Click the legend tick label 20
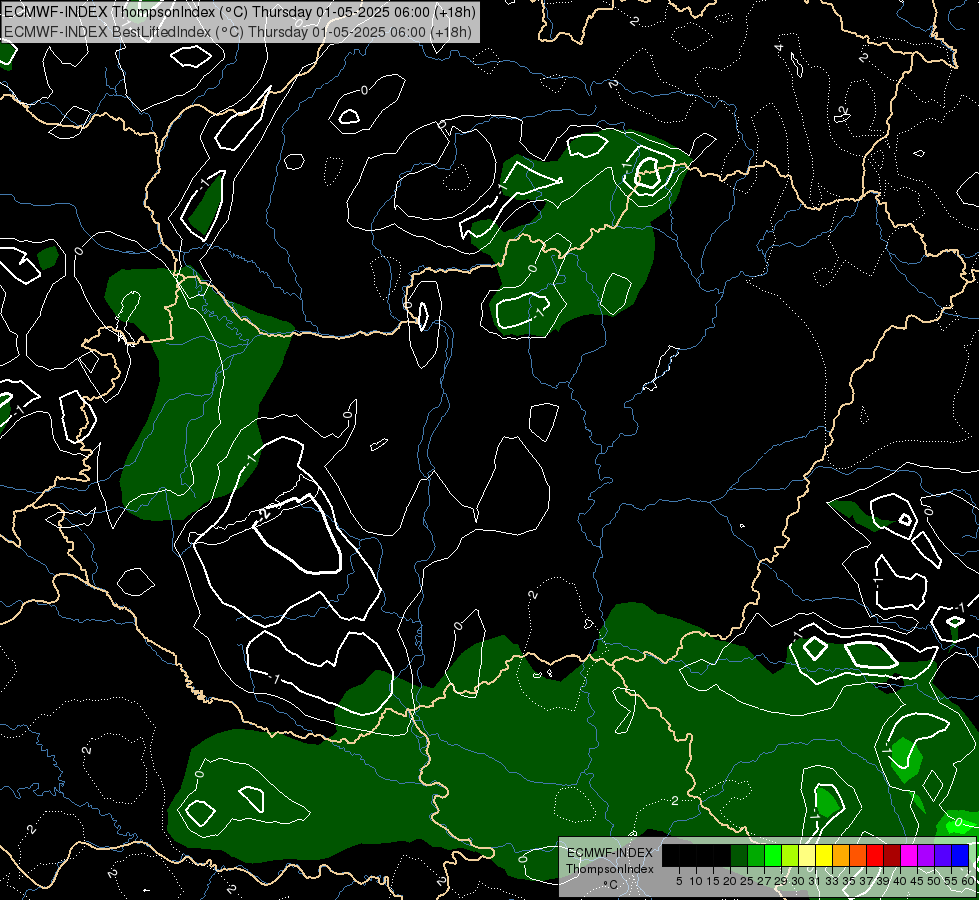 (x=730, y=881)
